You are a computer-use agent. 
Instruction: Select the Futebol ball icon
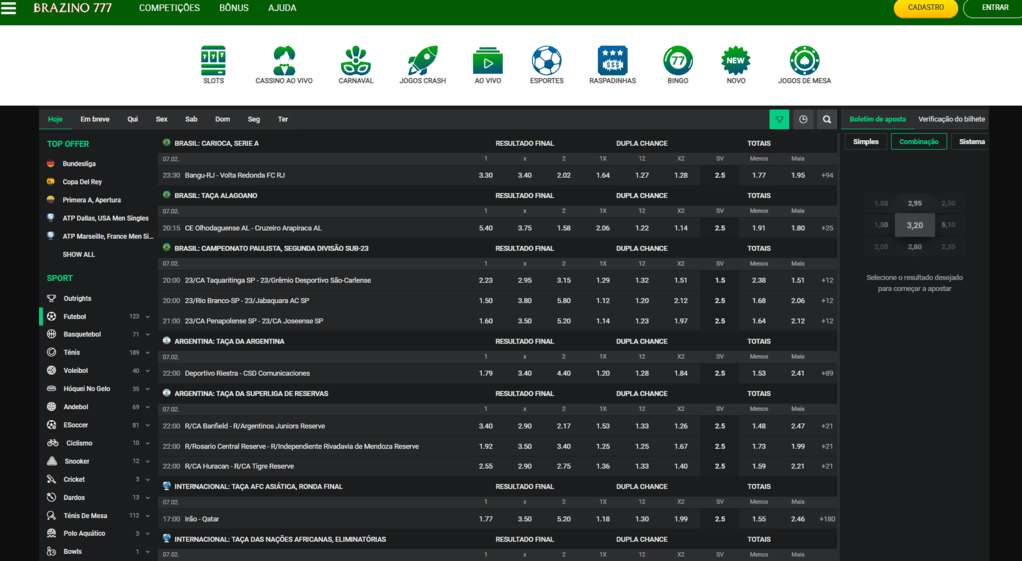pyautogui.click(x=51, y=316)
